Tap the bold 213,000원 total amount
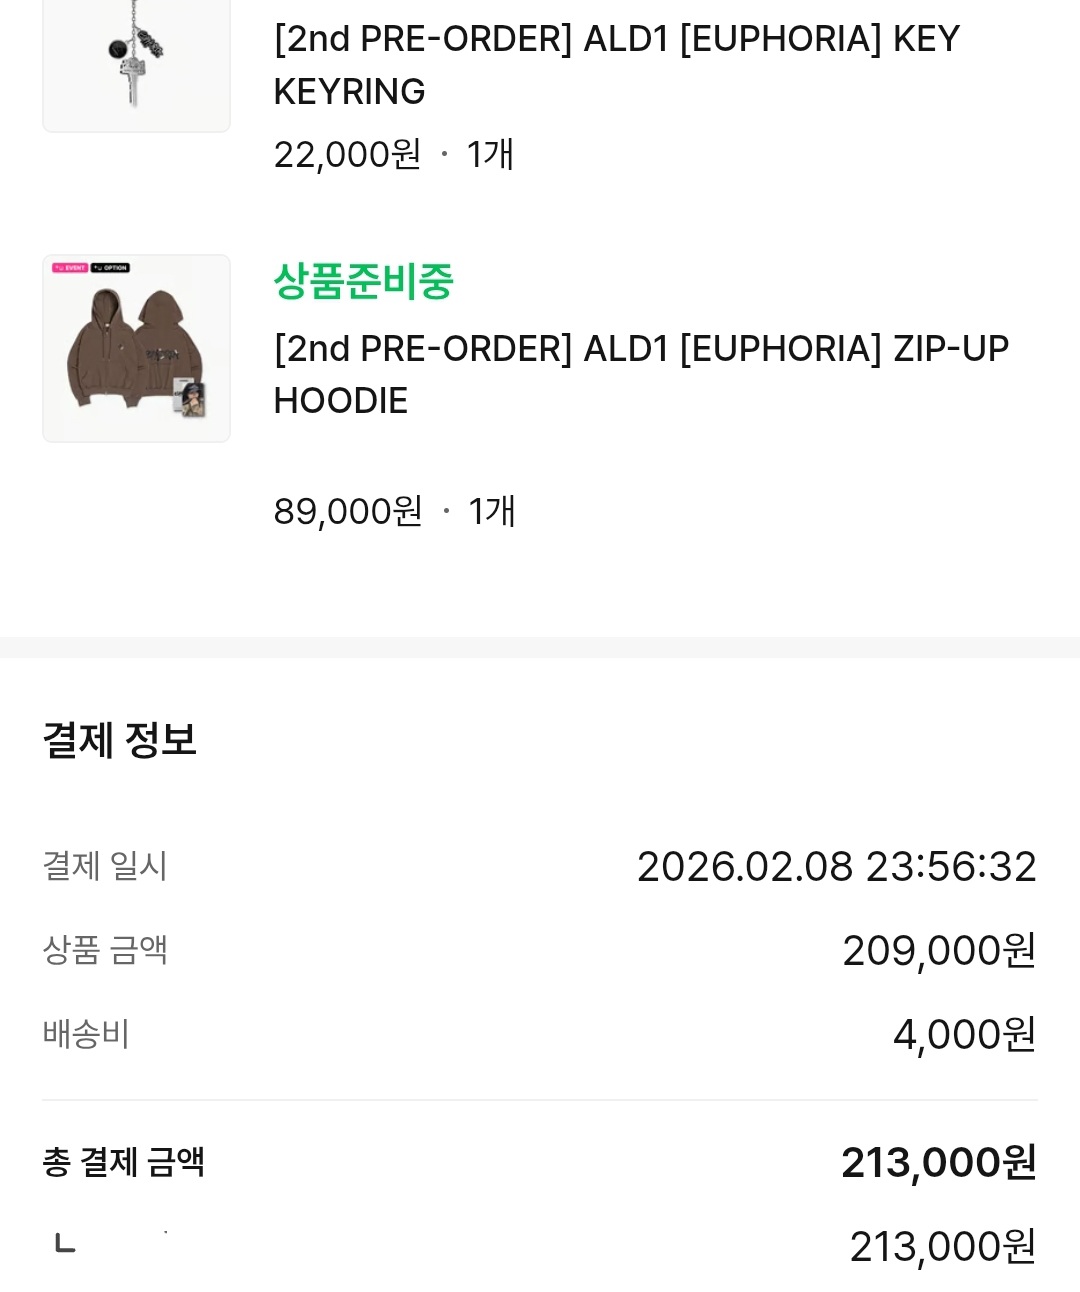Image resolution: width=1080 pixels, height=1292 pixels. pos(938,1163)
